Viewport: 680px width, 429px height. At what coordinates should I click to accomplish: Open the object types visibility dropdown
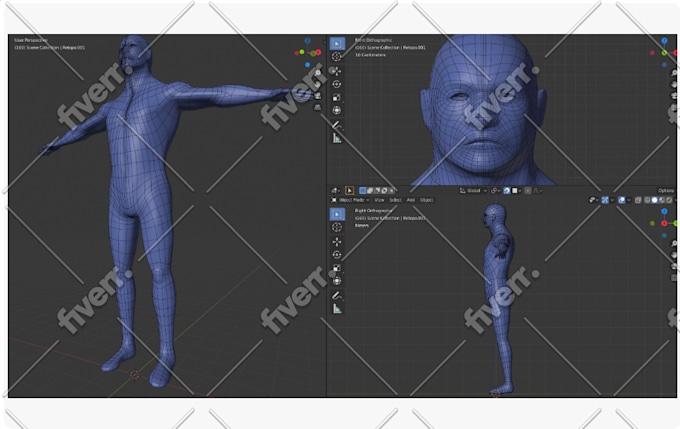pos(593,200)
